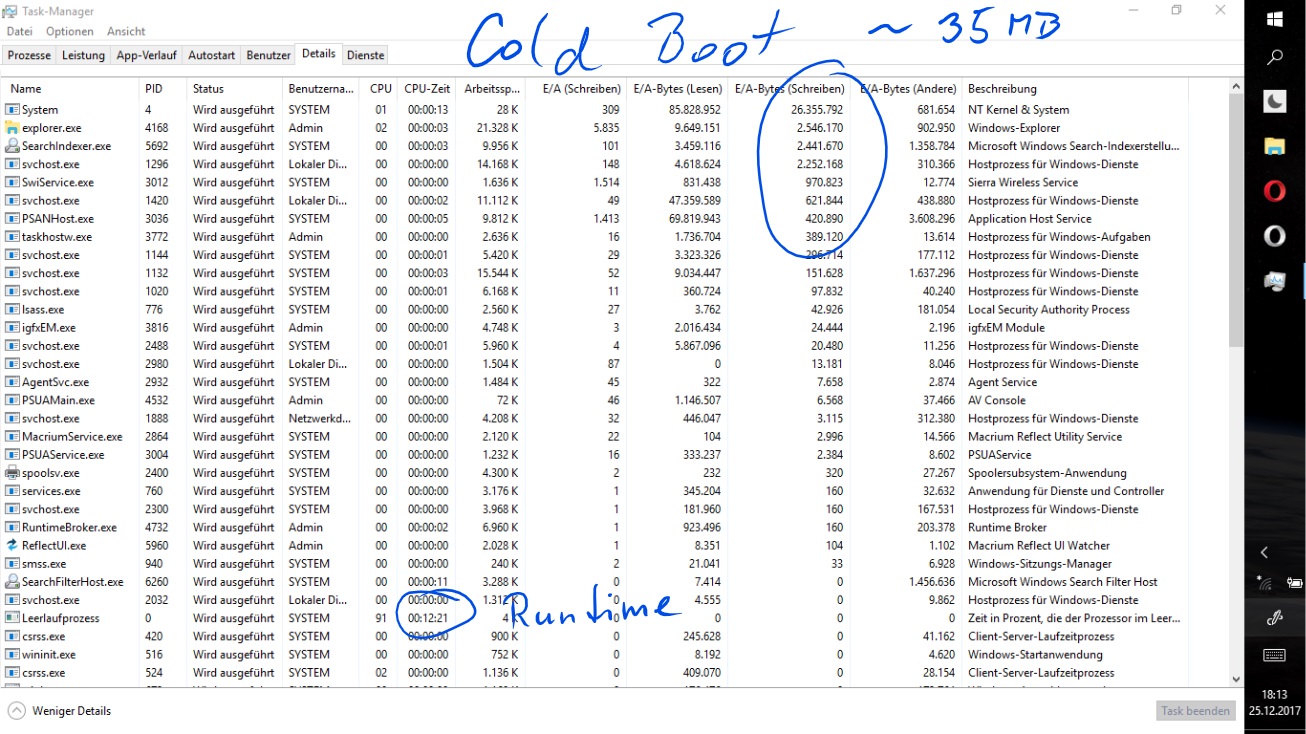This screenshot has width=1306, height=734.
Task: Sort by the CPU-Zeit column header
Action: point(426,89)
